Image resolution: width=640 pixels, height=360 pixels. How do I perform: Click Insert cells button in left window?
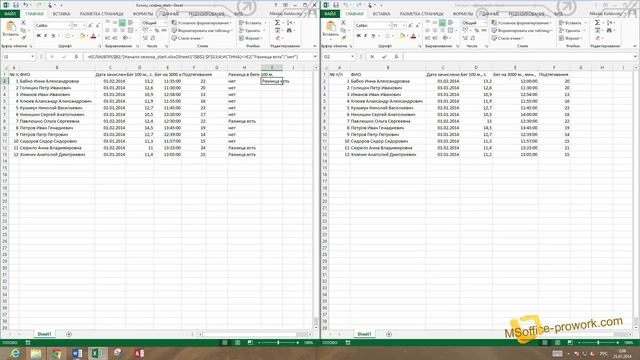click(x=251, y=23)
